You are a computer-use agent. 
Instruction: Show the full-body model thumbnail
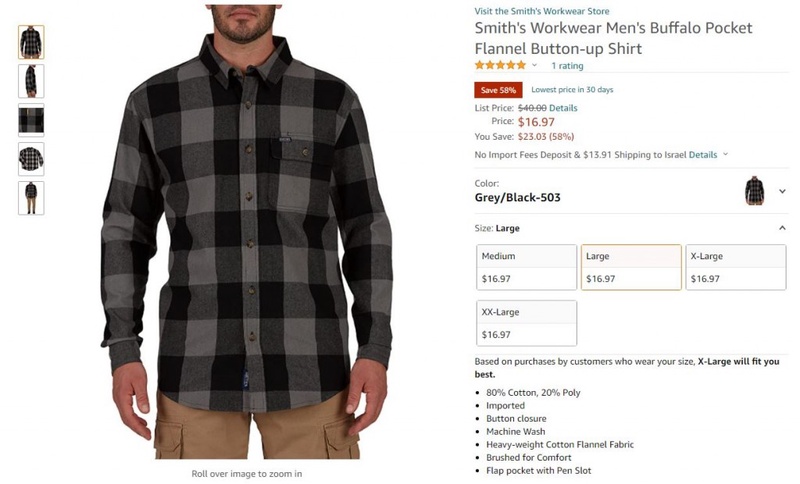coord(31,198)
